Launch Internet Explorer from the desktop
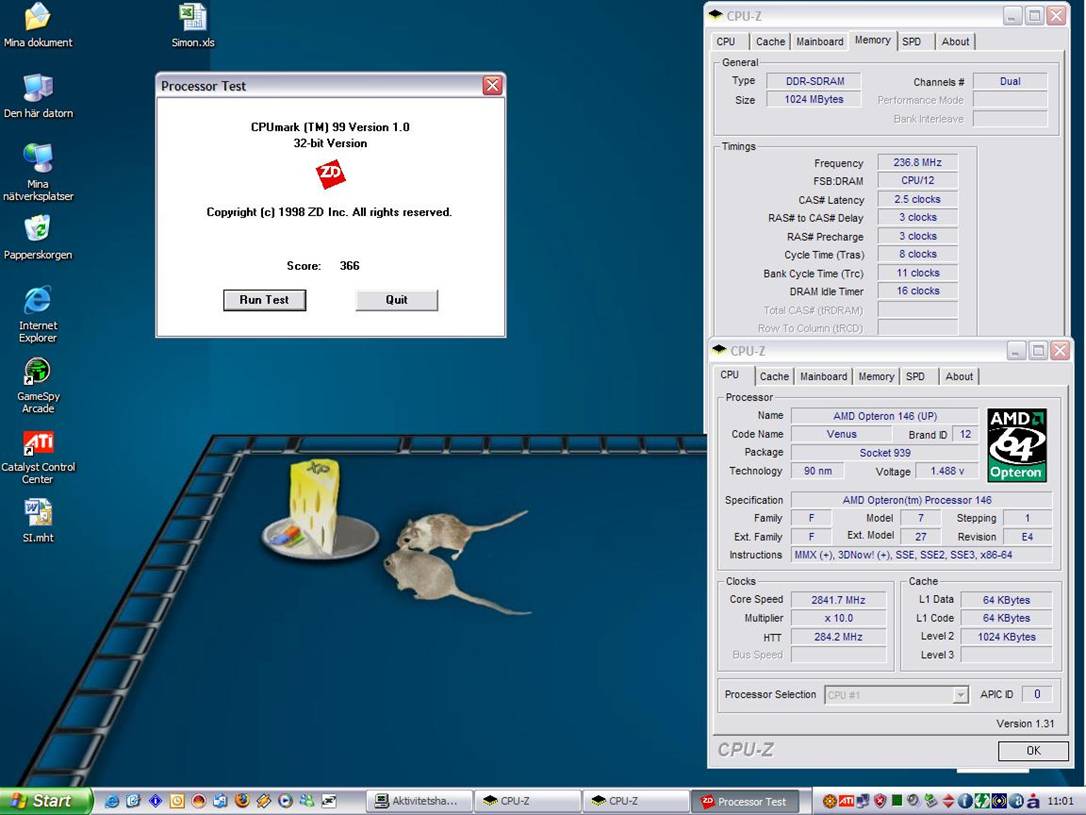 (x=37, y=314)
